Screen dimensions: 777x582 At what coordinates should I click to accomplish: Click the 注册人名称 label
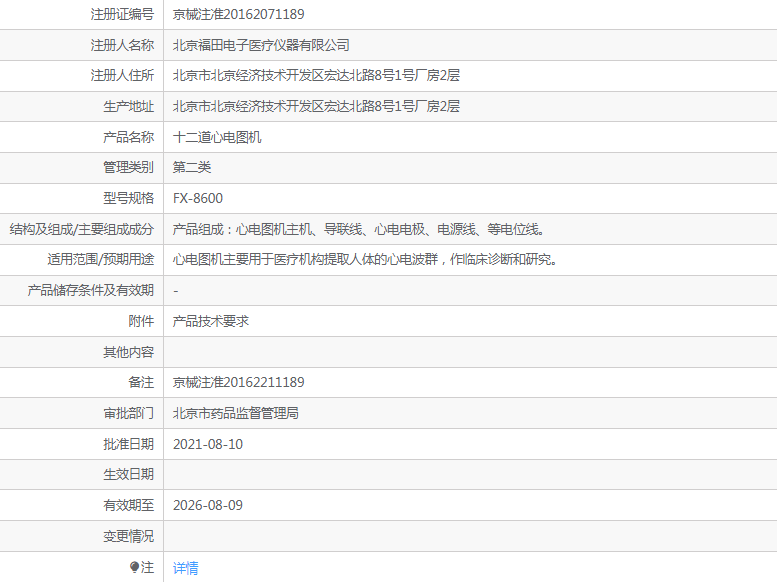click(x=122, y=45)
